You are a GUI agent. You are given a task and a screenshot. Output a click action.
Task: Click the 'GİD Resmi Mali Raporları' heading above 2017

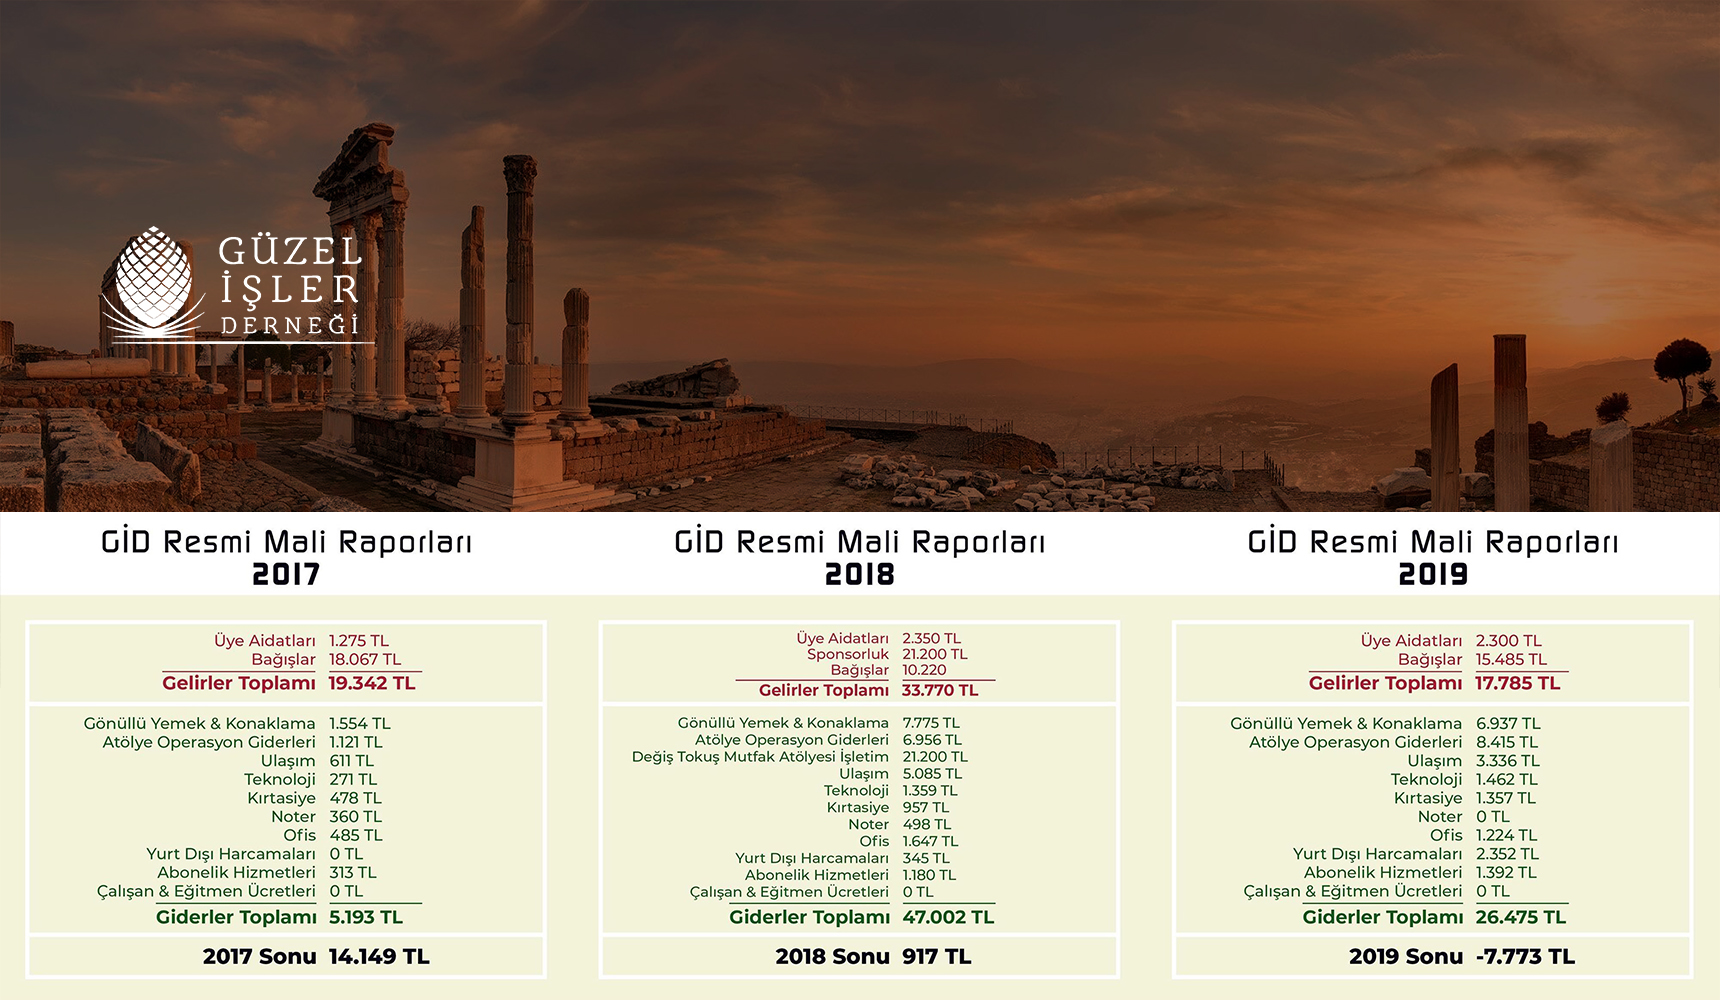(x=286, y=542)
